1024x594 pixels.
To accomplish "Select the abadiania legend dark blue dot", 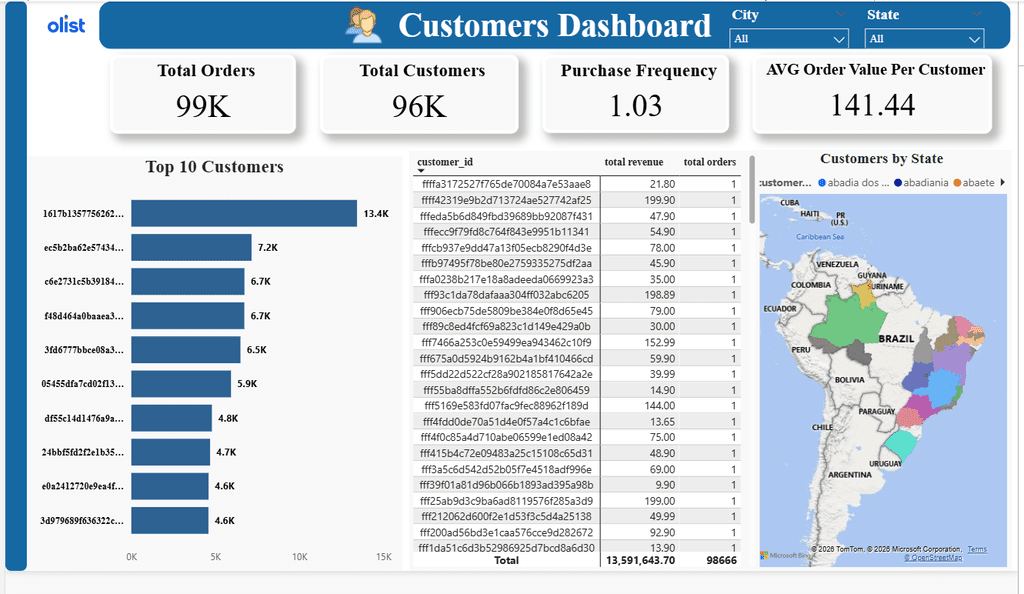I will 898,183.
